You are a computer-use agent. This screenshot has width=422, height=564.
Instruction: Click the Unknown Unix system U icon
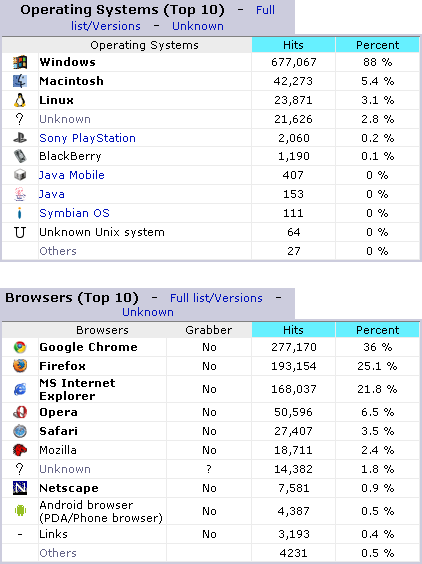(x=20, y=232)
